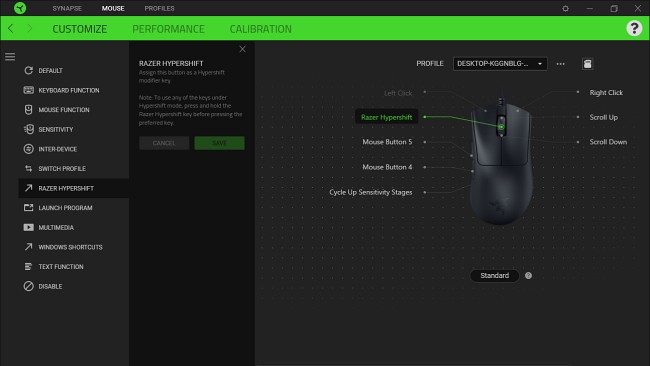Toggle the Standard mode button
The width and height of the screenshot is (650, 366).
point(495,276)
